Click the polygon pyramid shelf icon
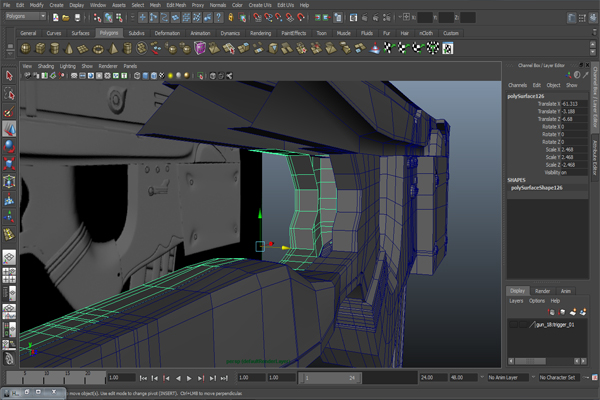 pyautogui.click(x=112, y=49)
